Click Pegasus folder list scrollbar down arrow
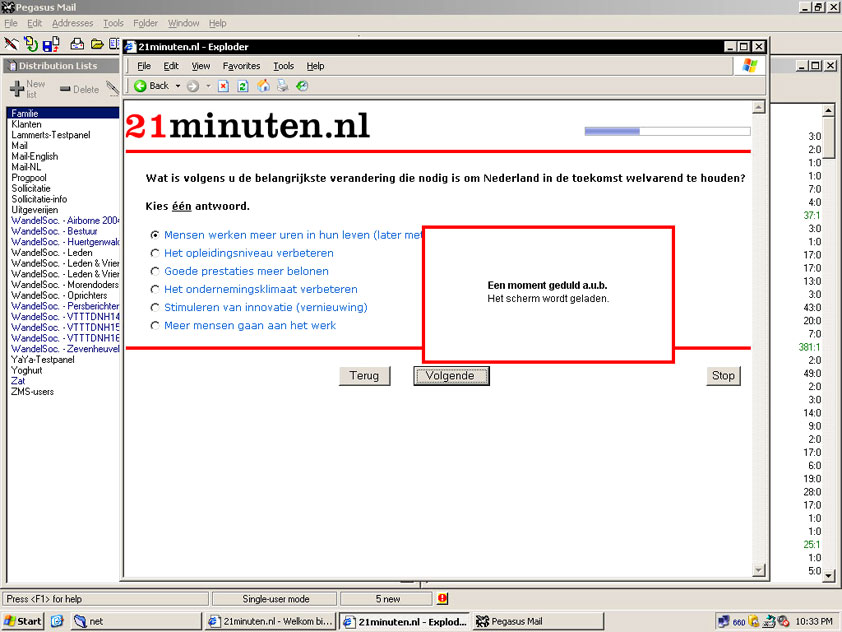Viewport: 842px width, 632px height. [829, 576]
